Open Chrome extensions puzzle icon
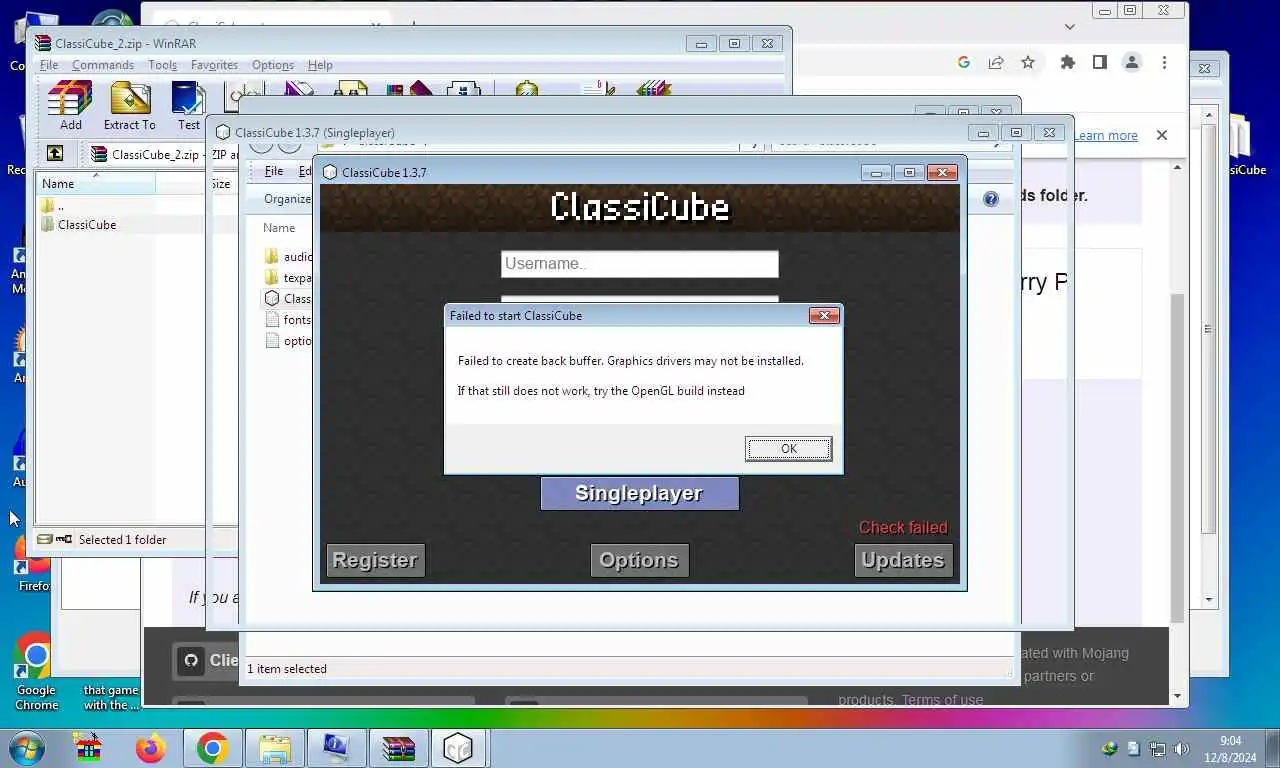 [x=1068, y=62]
